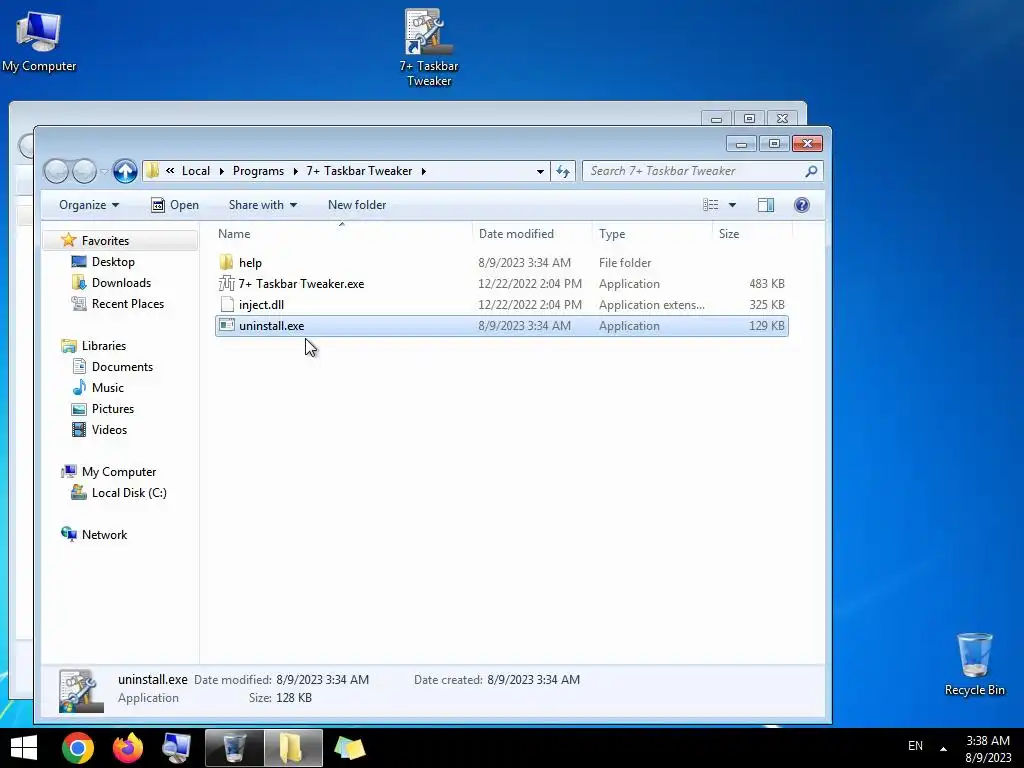Expand the view options dropdown arrow
Viewport: 1024px width, 768px height.
(x=732, y=205)
